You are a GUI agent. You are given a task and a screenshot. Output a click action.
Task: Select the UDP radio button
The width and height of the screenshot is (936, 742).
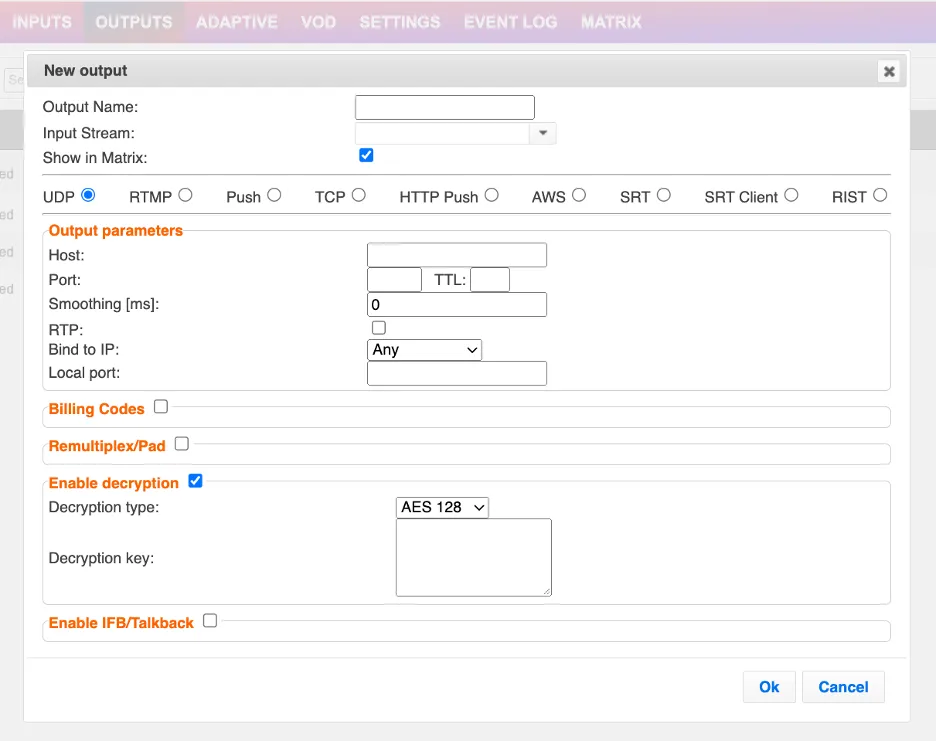(x=88, y=195)
